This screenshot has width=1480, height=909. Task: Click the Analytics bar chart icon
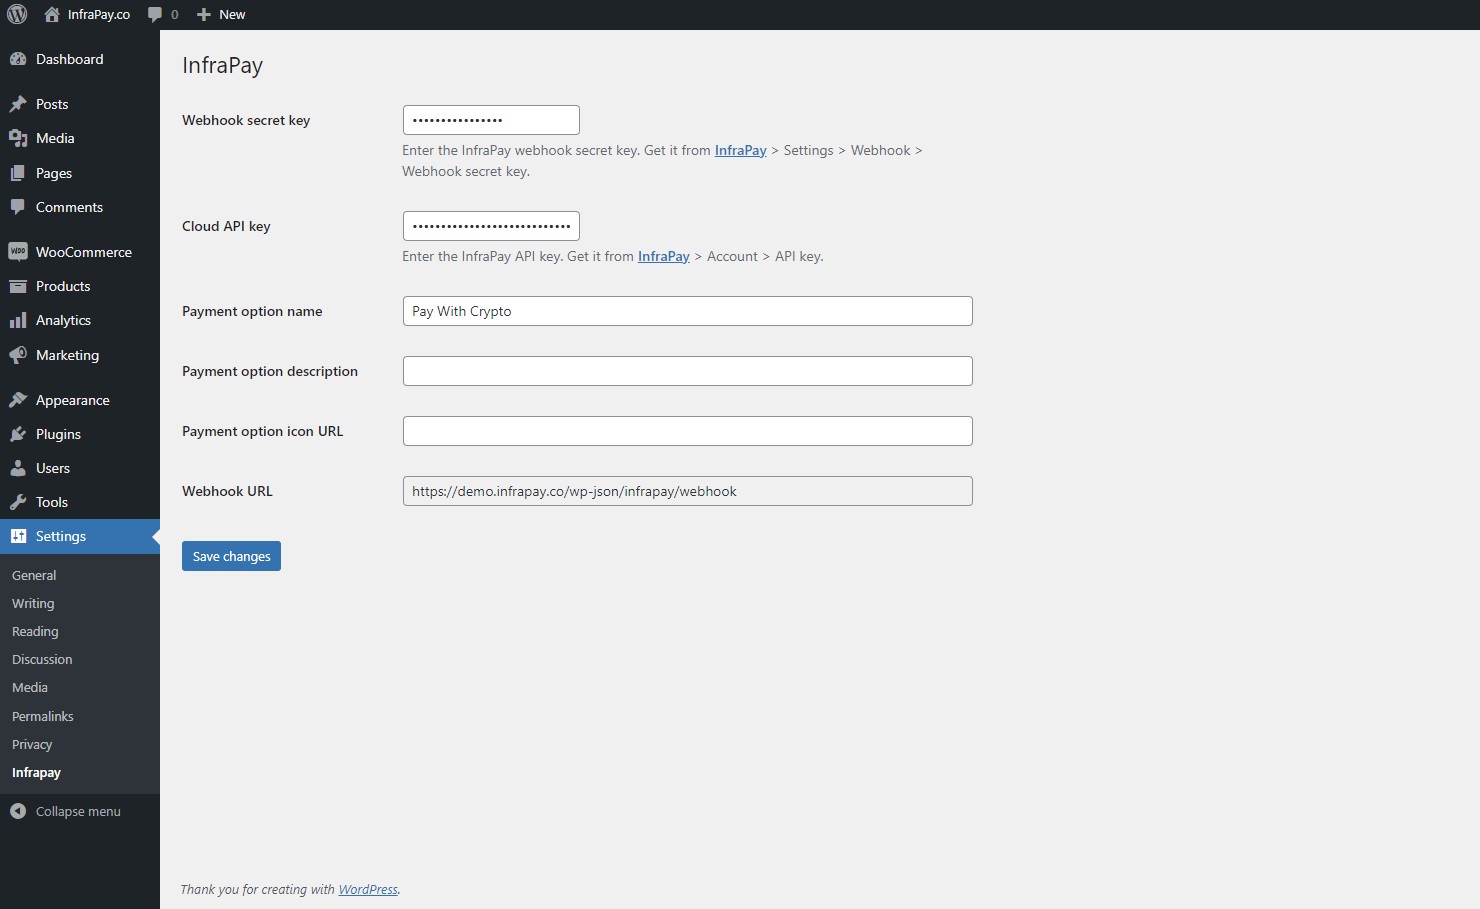point(18,320)
